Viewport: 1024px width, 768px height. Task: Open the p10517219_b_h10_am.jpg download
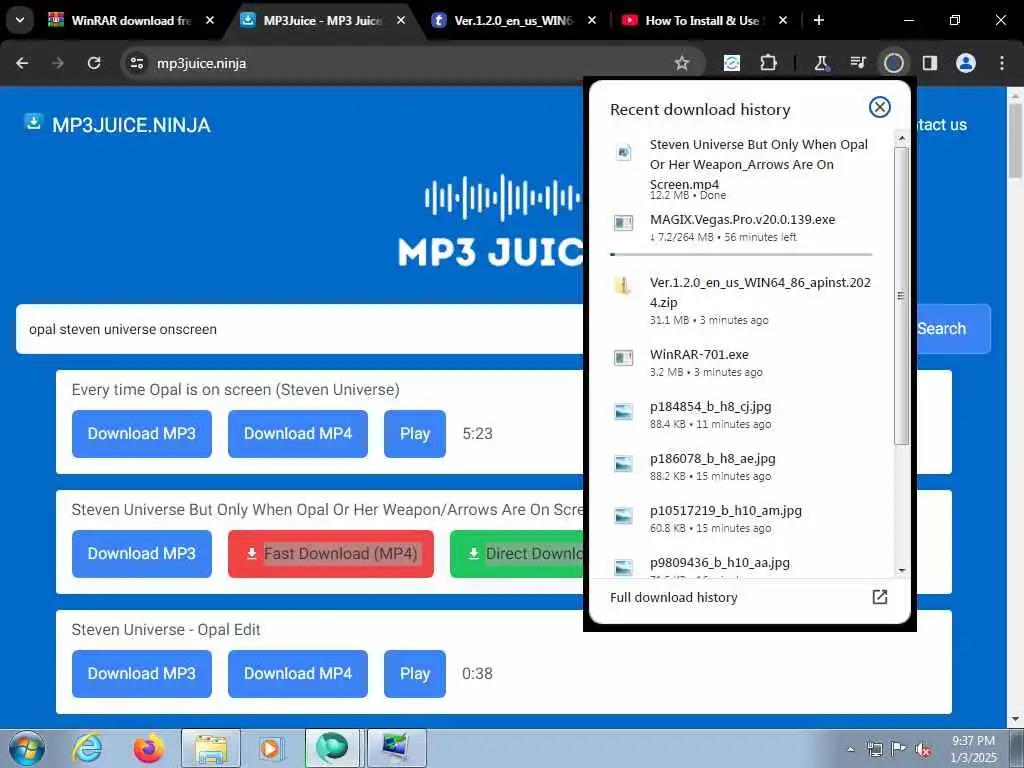coord(741,519)
